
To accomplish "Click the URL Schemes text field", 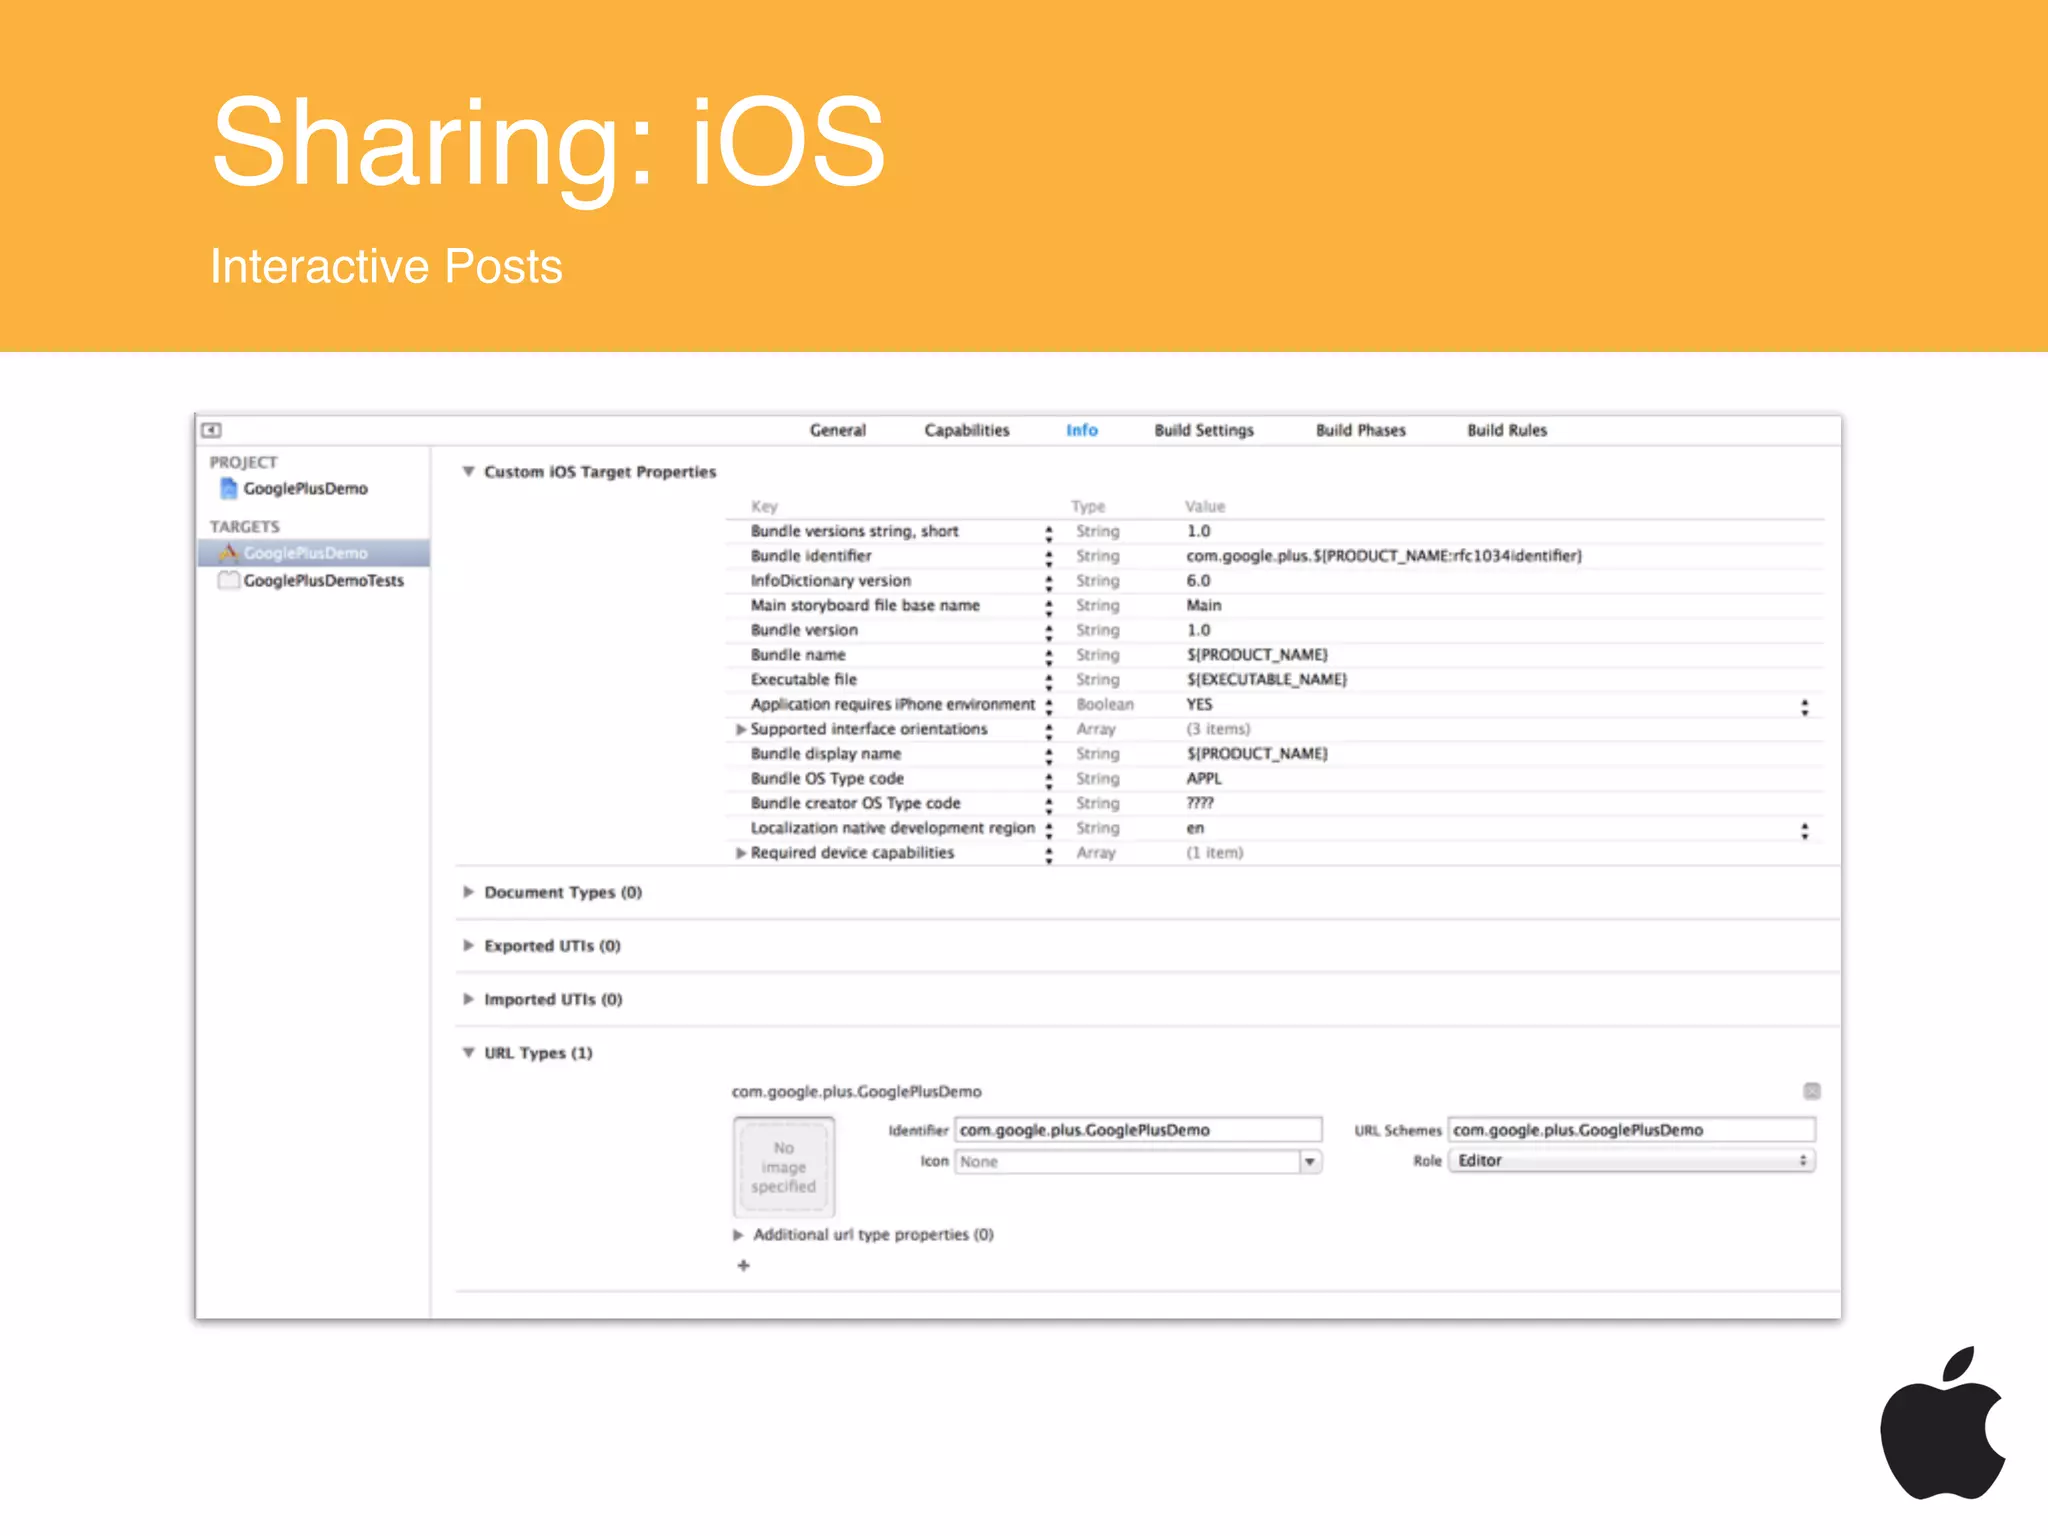I will pos(1632,1130).
